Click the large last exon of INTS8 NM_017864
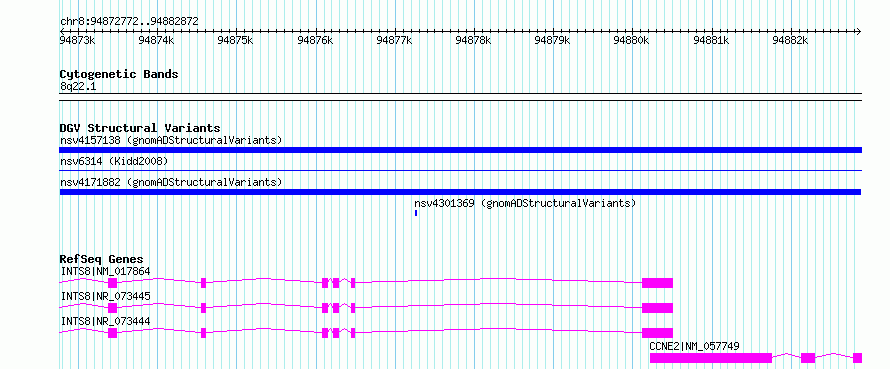The image size is (890, 369). (x=657, y=283)
